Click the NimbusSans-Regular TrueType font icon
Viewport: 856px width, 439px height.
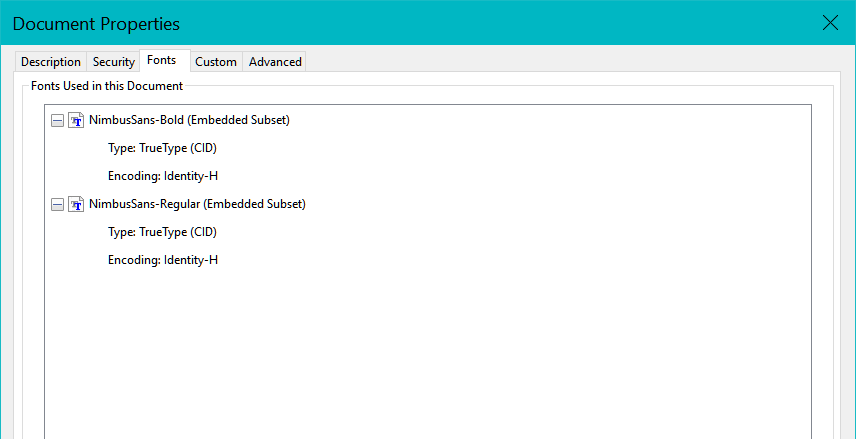pyautogui.click(x=76, y=204)
